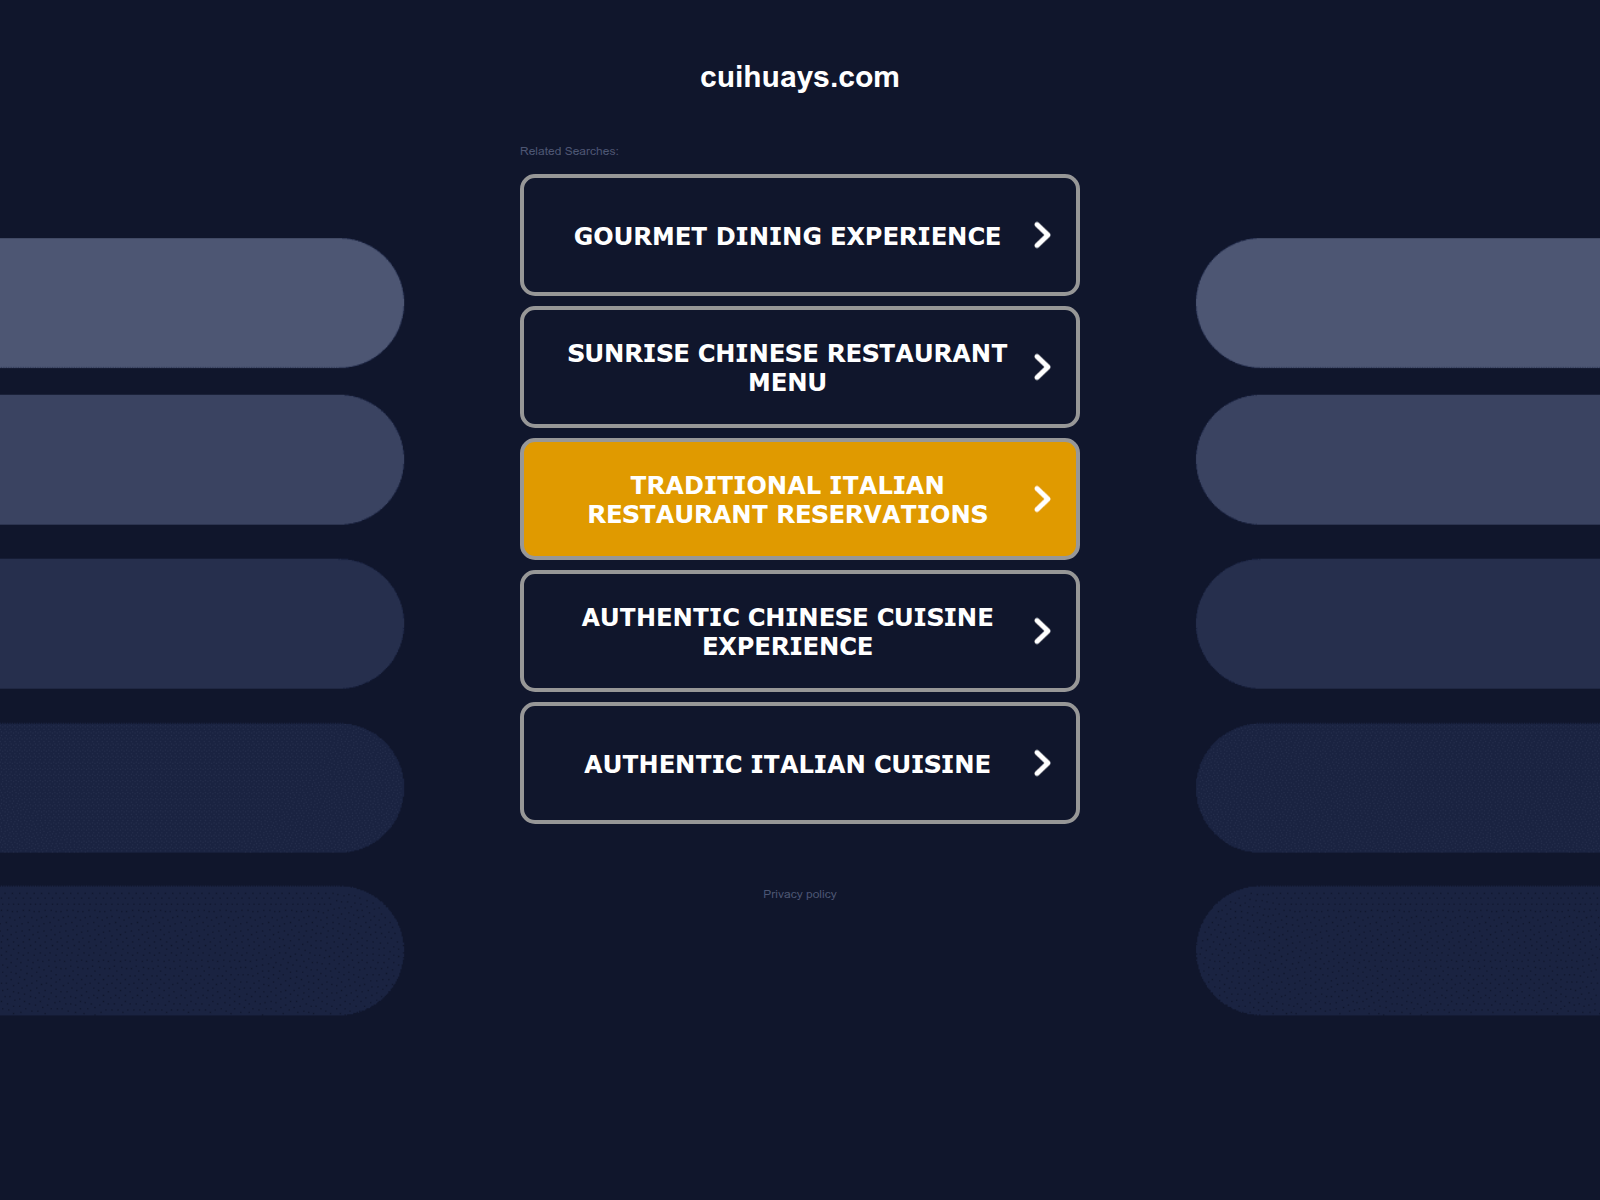The width and height of the screenshot is (1600, 1200).
Task: Click the cuihuays.com site title
Action: (800, 77)
